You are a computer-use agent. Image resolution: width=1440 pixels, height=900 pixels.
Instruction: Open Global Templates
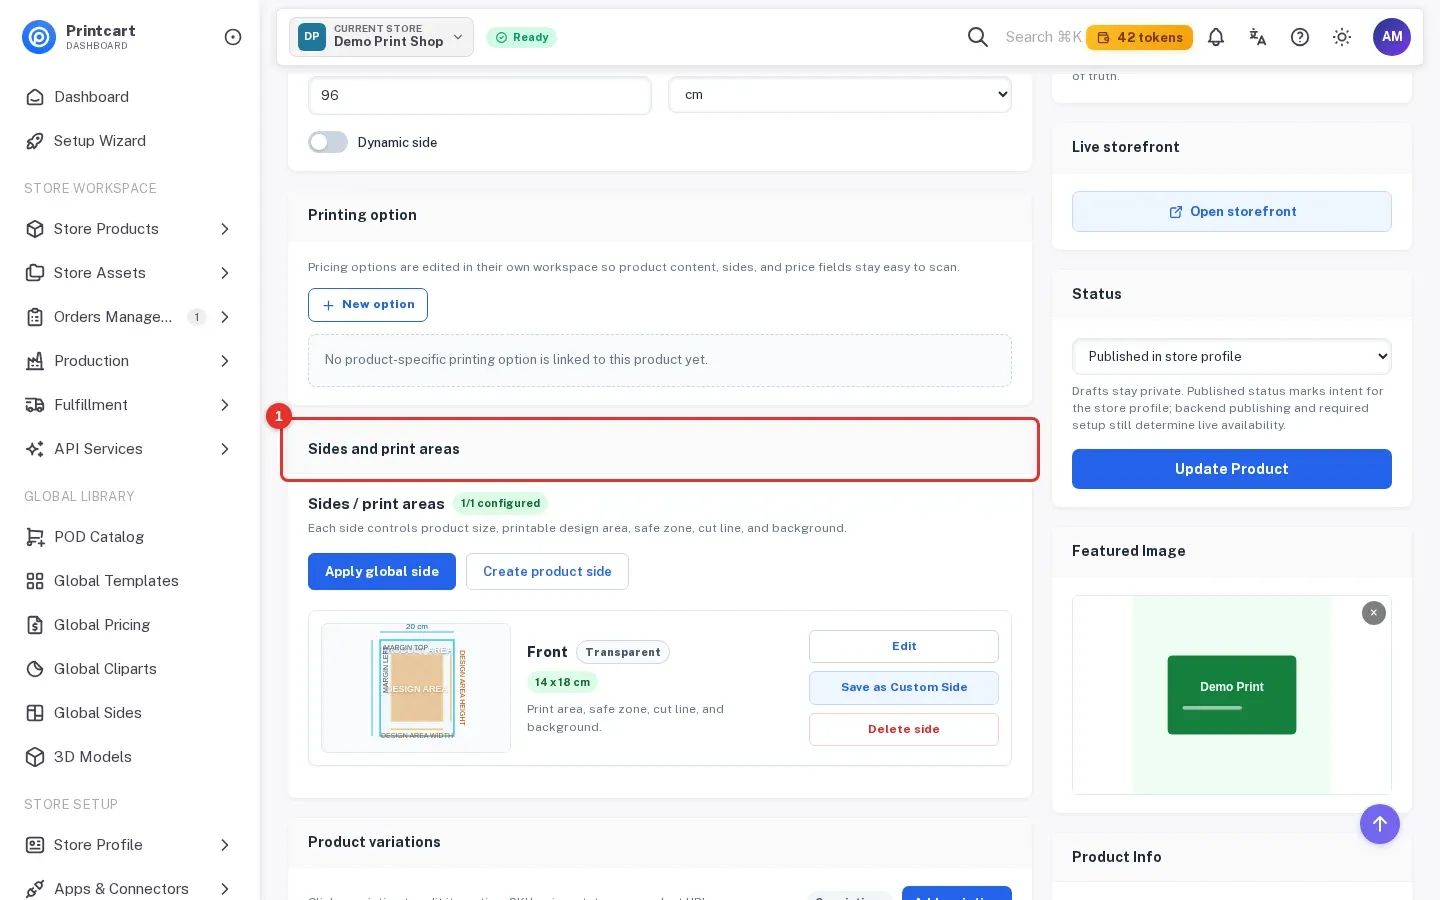point(130,581)
